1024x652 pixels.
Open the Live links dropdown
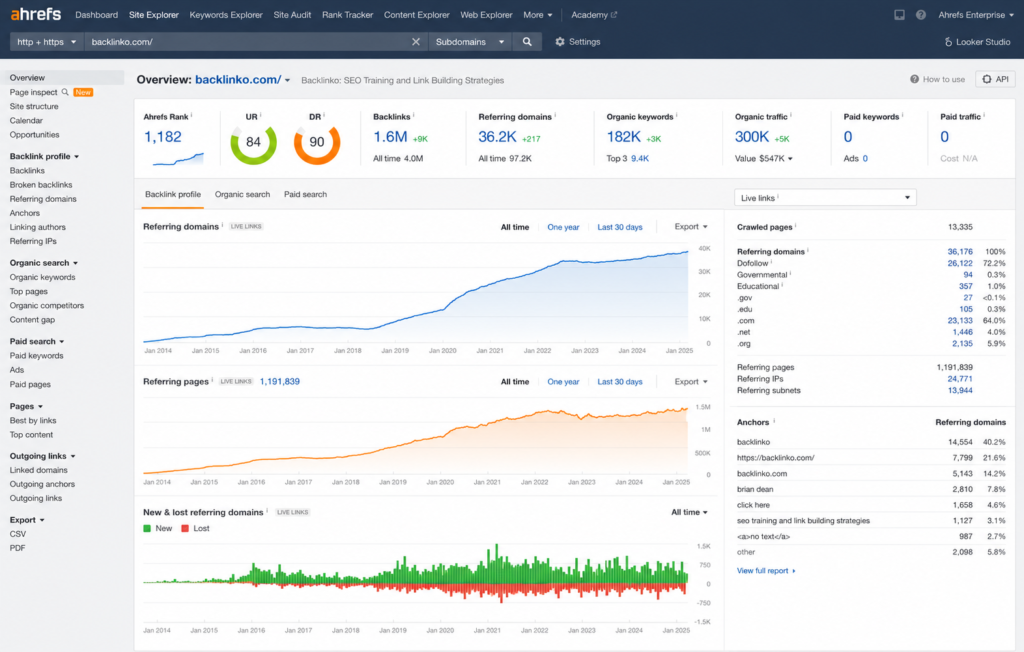(x=825, y=197)
